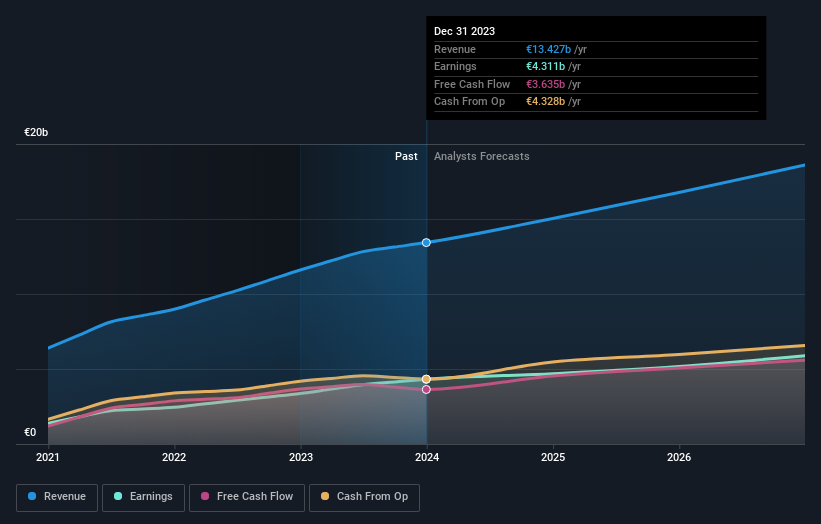
Task: Click the Analysts Forecasts label
Action: coord(481,156)
